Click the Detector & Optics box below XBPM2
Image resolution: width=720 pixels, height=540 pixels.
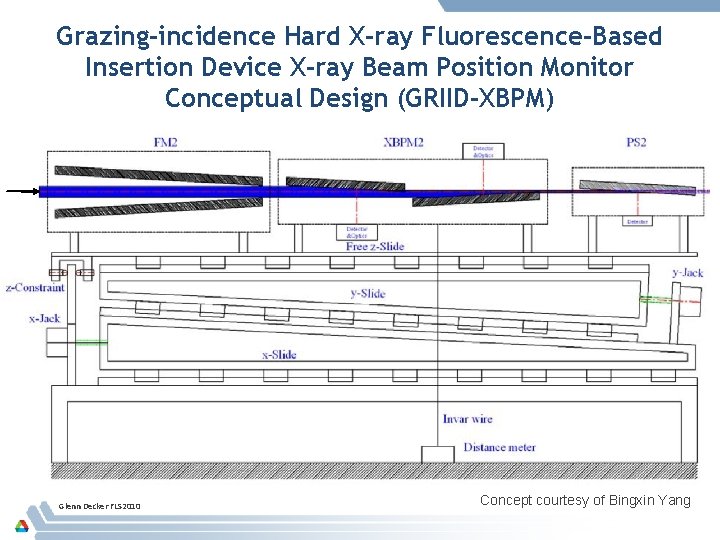click(x=357, y=232)
